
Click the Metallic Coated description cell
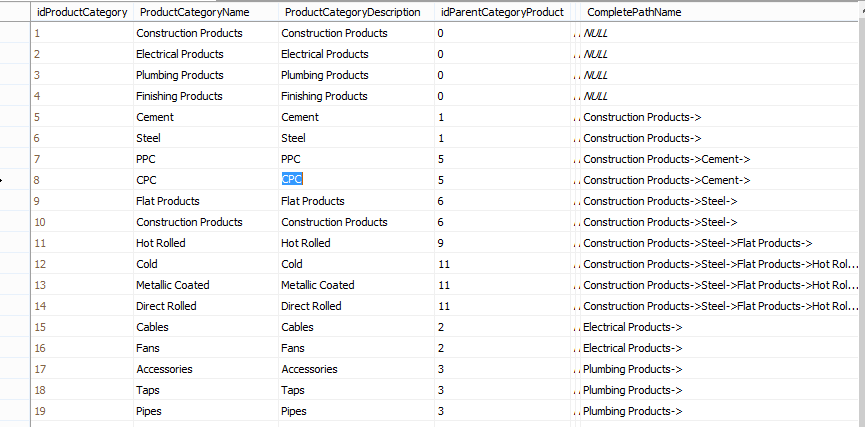pos(317,285)
